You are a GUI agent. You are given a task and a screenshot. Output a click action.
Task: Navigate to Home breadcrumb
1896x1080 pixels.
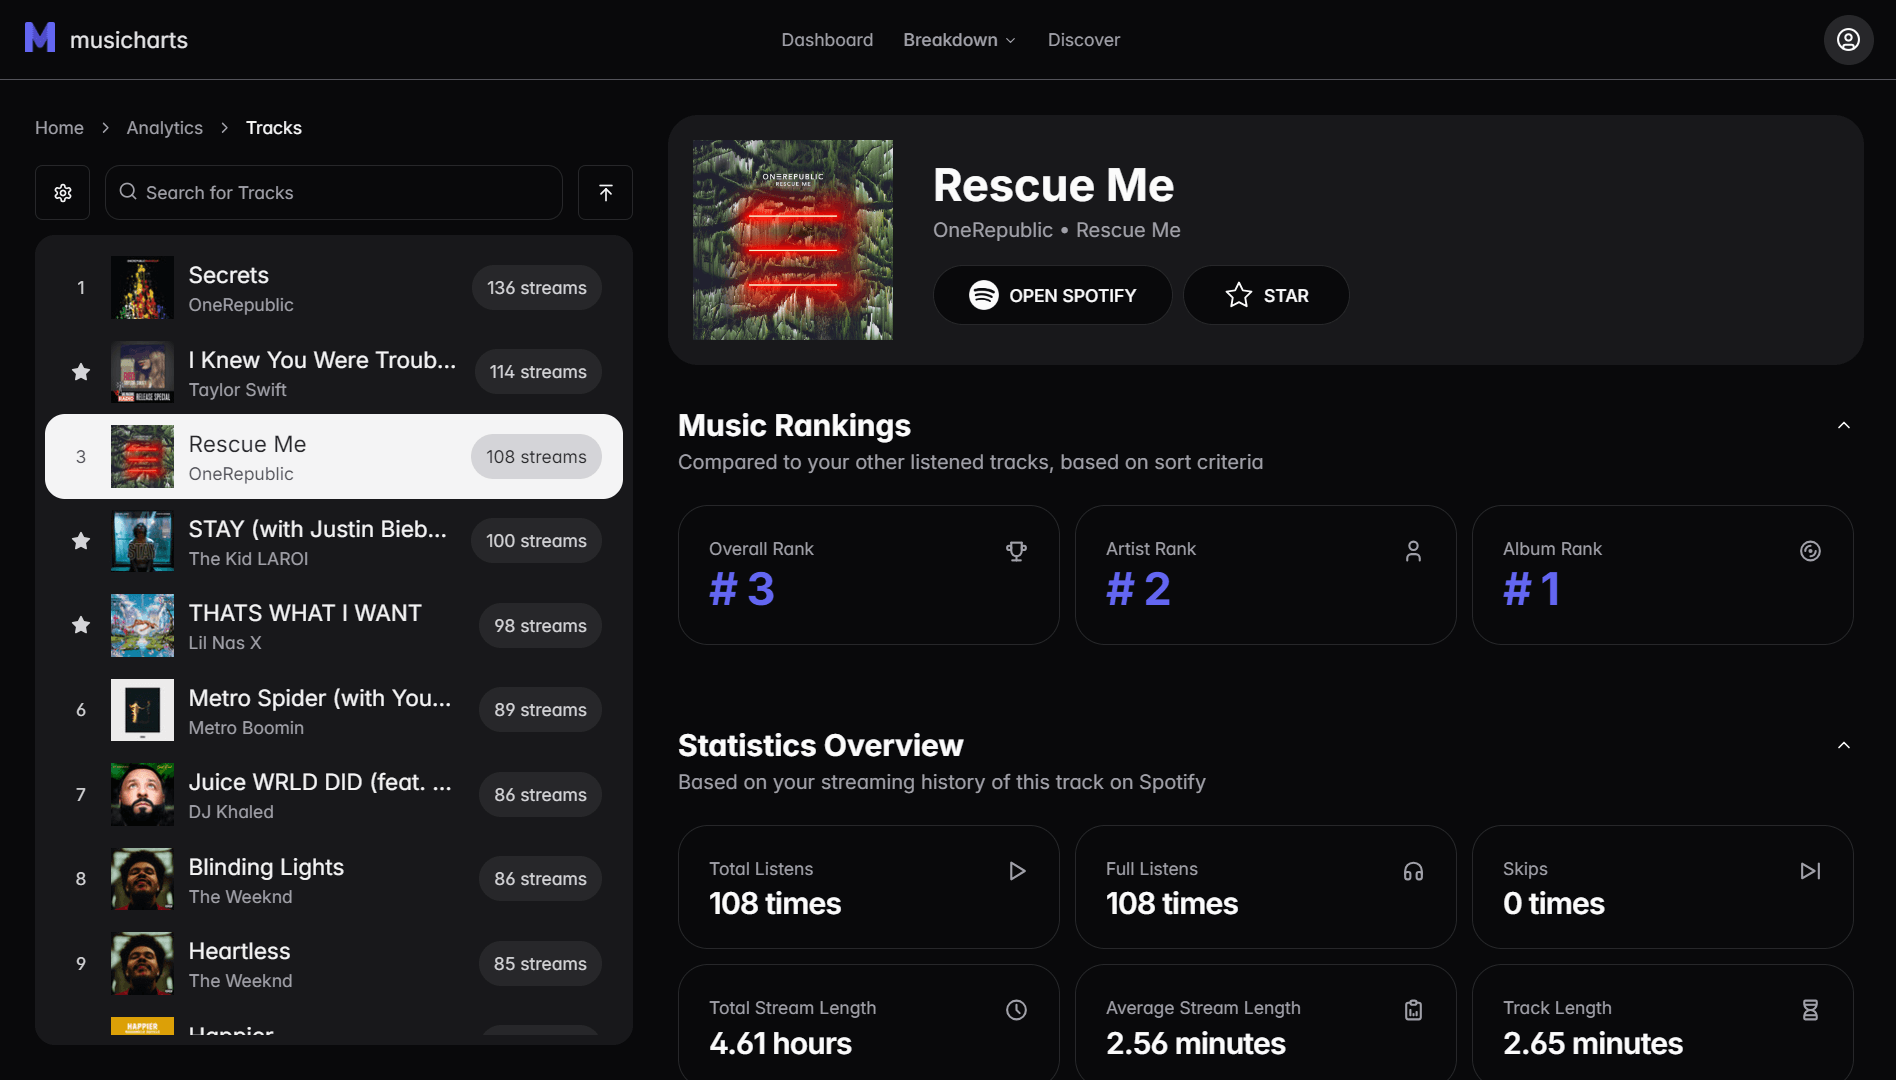(59, 128)
